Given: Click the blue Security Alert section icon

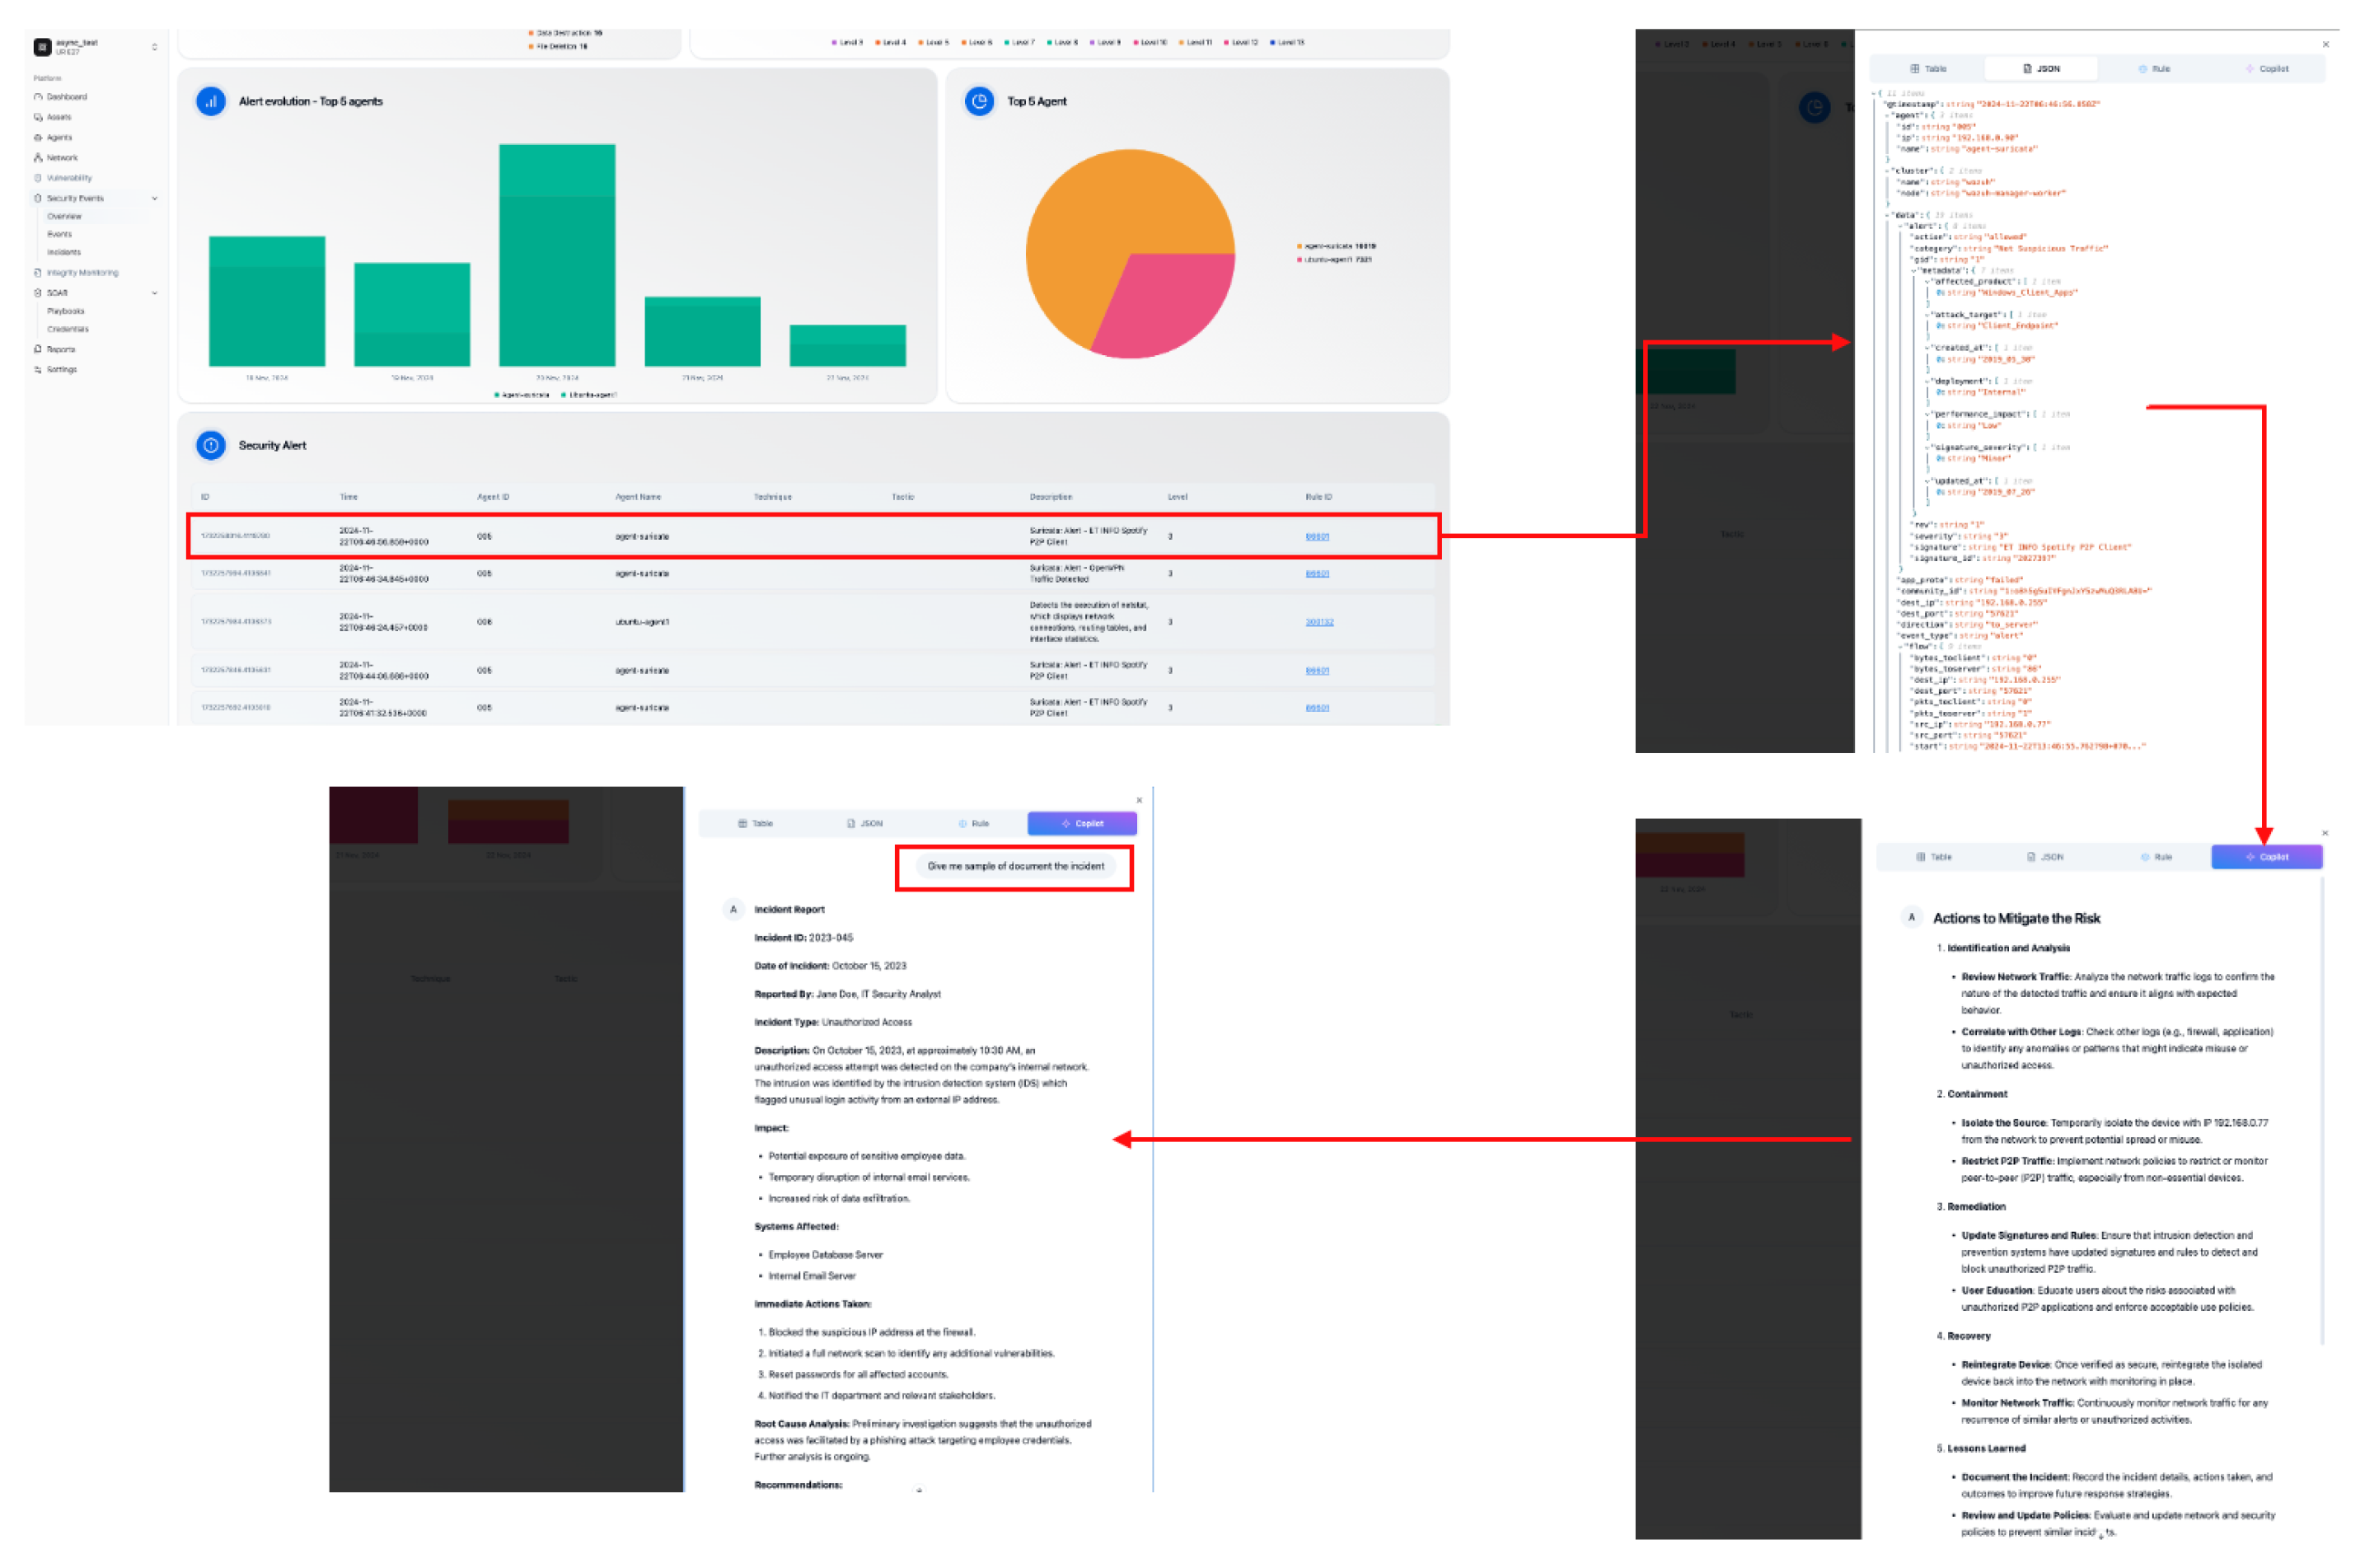Looking at the screenshot, I should (x=211, y=445).
